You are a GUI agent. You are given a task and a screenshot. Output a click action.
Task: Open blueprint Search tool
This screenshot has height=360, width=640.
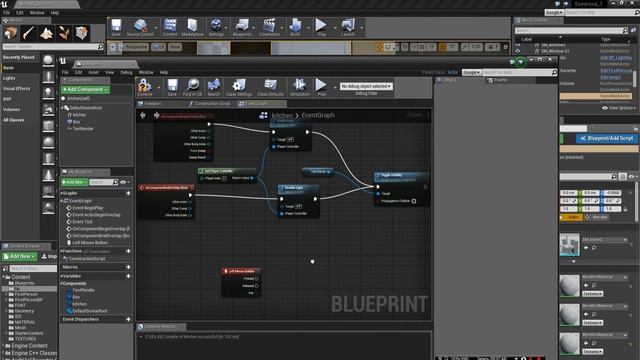click(213, 87)
